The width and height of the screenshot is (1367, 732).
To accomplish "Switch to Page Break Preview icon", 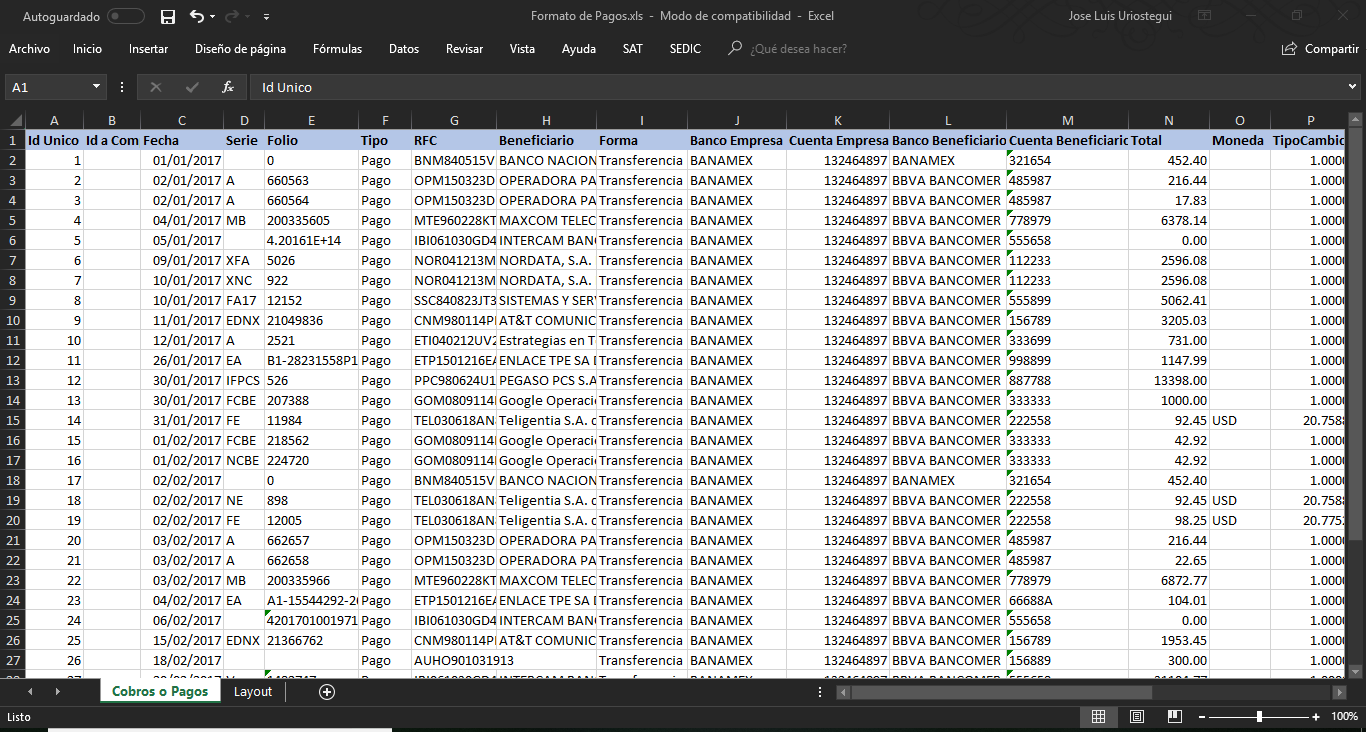I will pos(1173,716).
